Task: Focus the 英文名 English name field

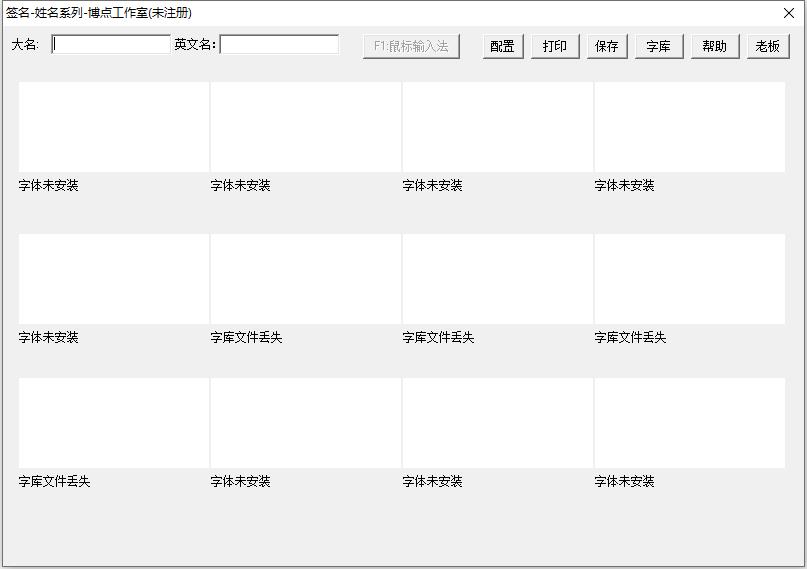Action: point(279,45)
